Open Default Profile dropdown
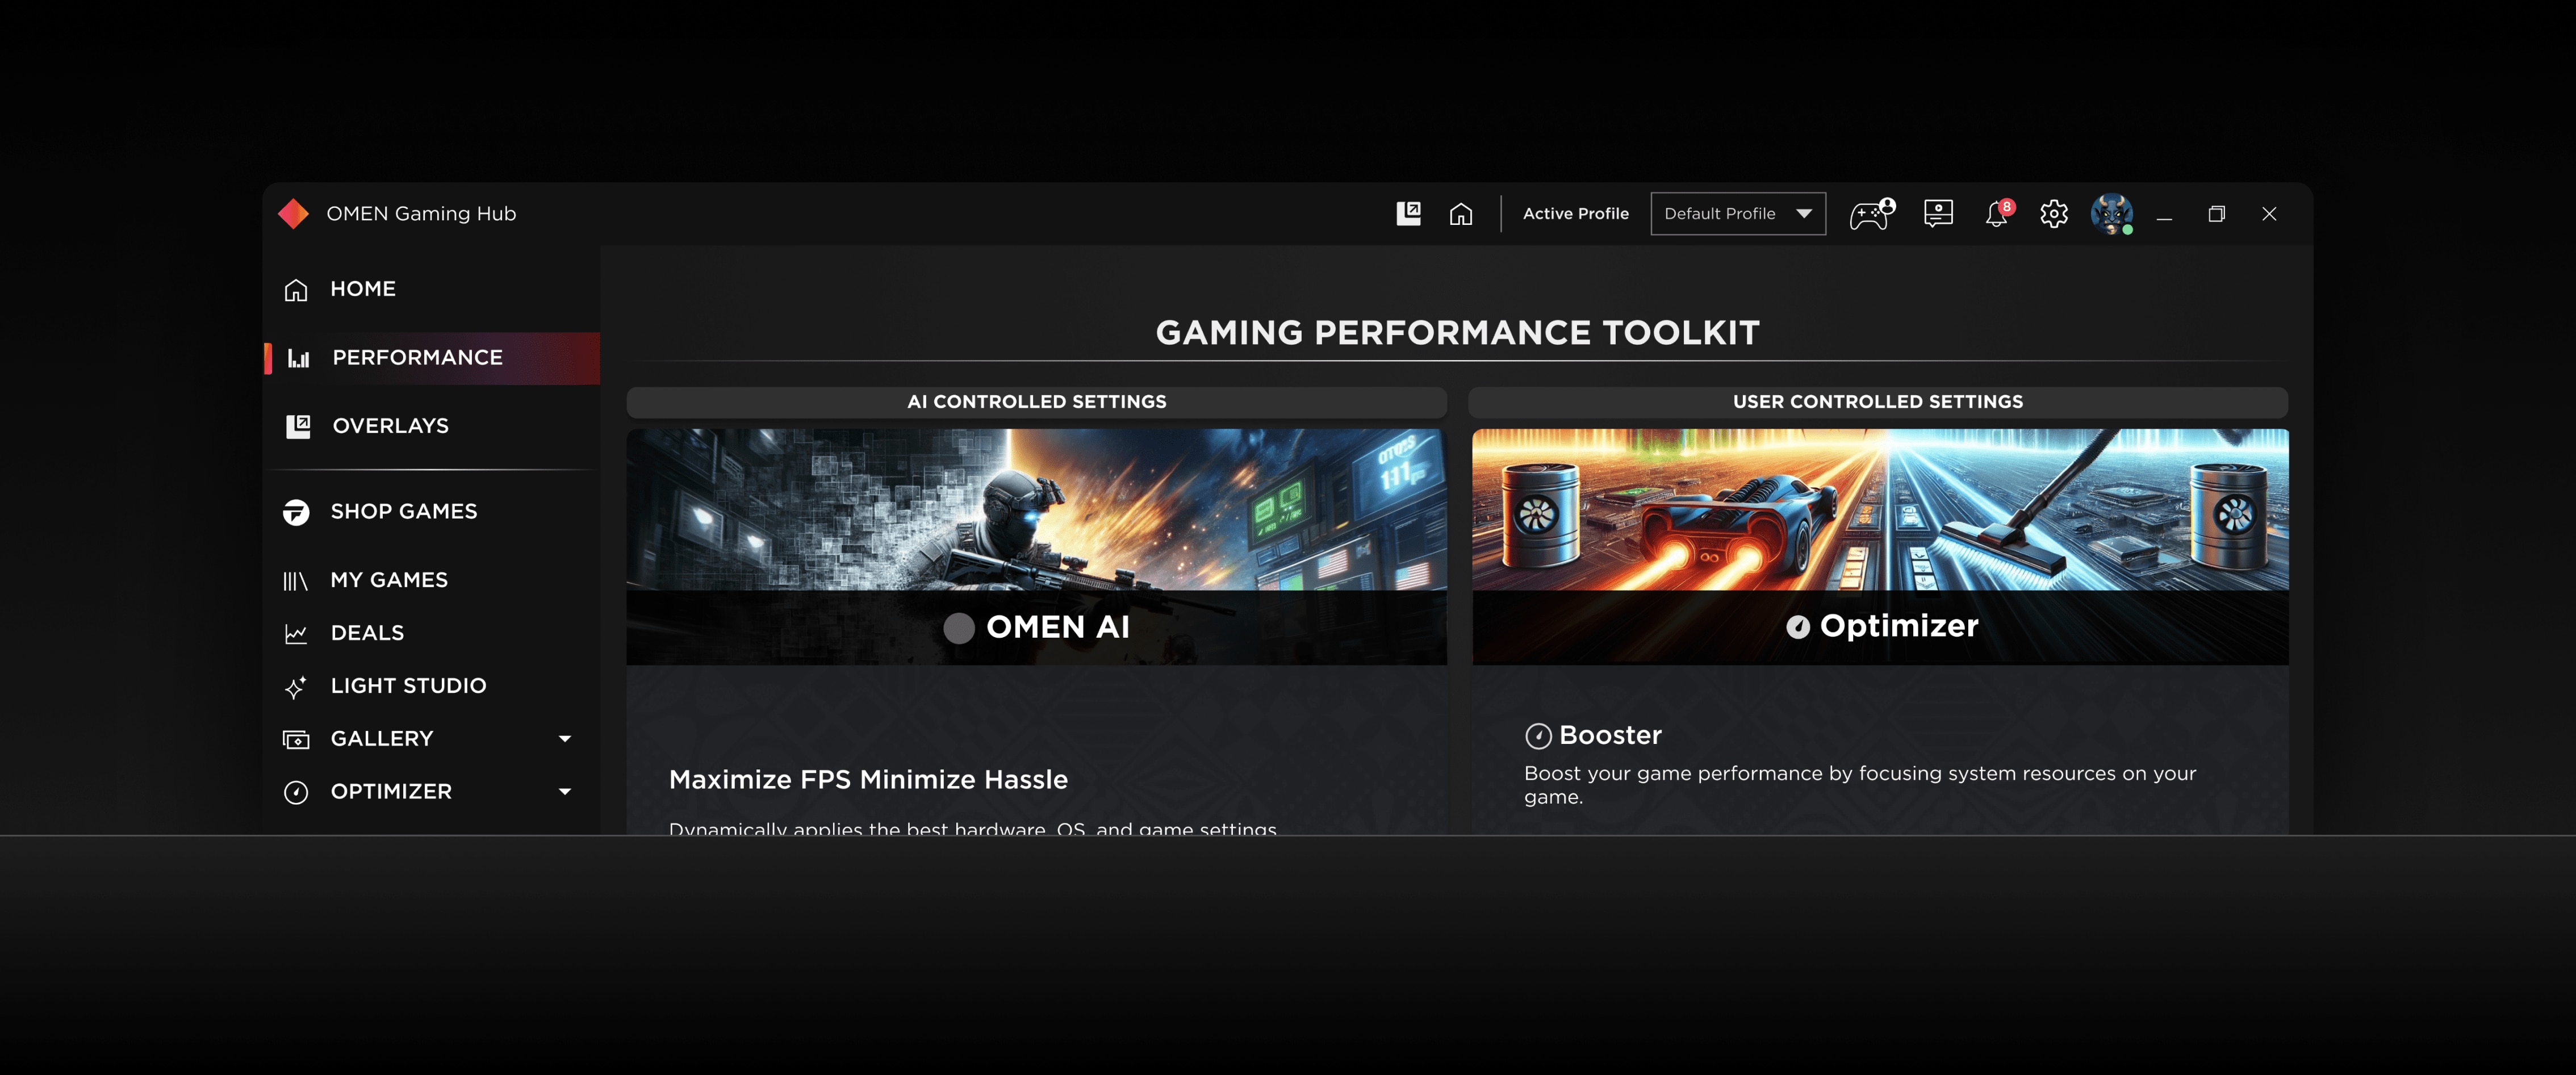The image size is (2576, 1075). 1737,214
